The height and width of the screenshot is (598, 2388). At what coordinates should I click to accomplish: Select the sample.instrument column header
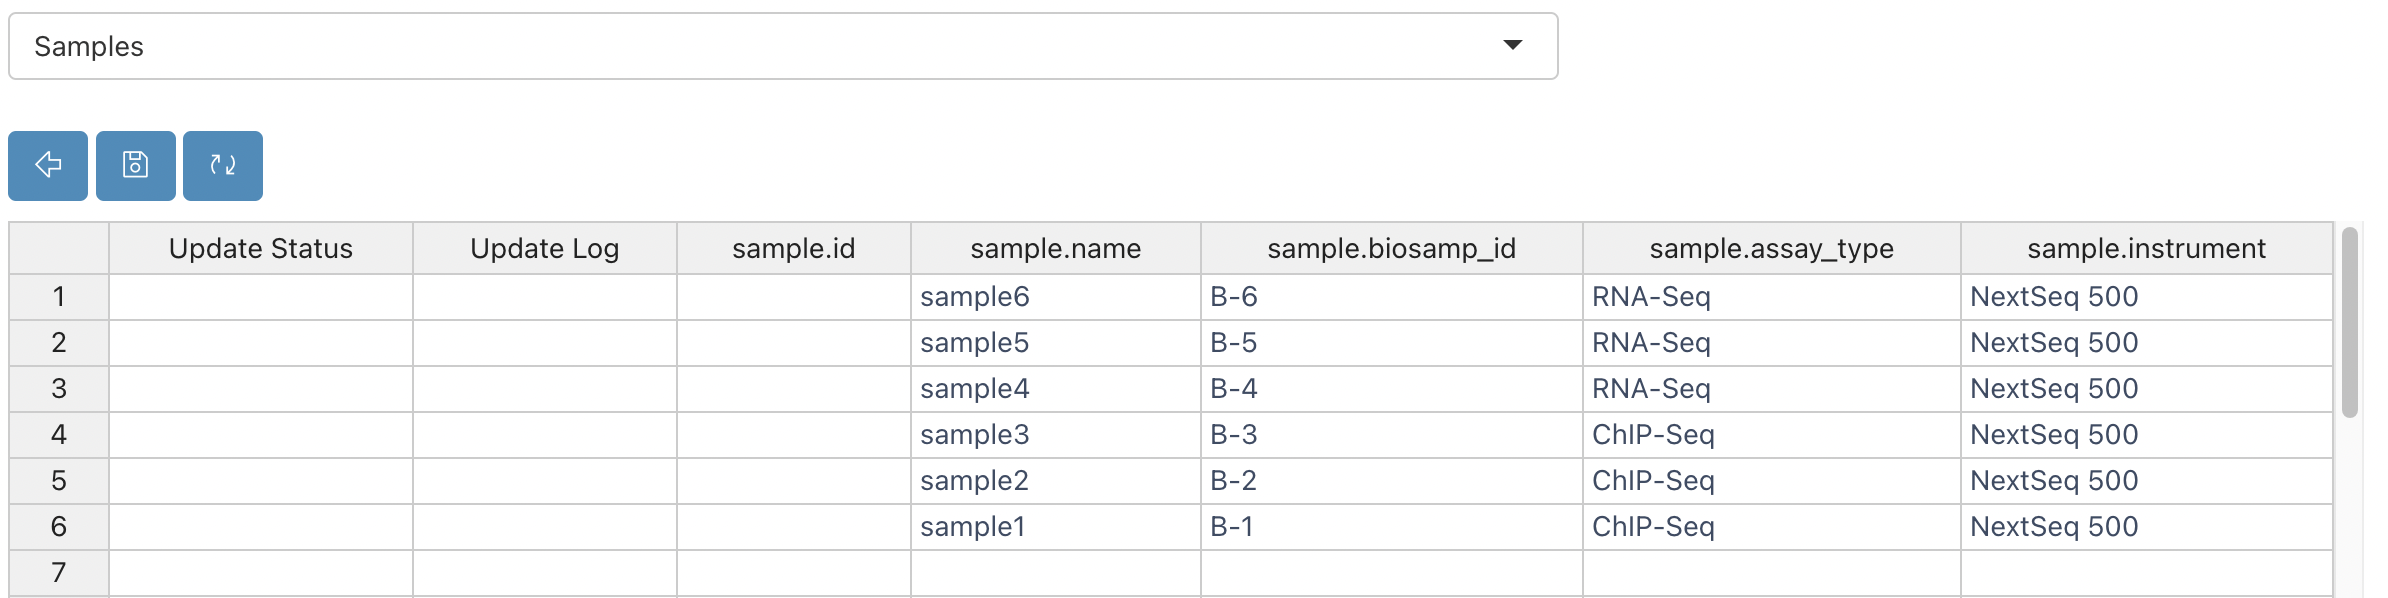point(2147,248)
